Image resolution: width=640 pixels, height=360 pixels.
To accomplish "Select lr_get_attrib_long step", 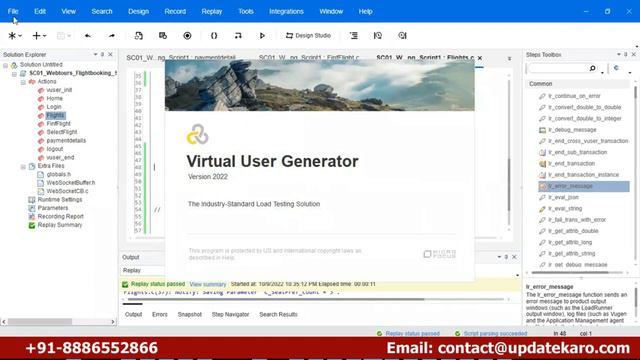I will pyautogui.click(x=570, y=242).
